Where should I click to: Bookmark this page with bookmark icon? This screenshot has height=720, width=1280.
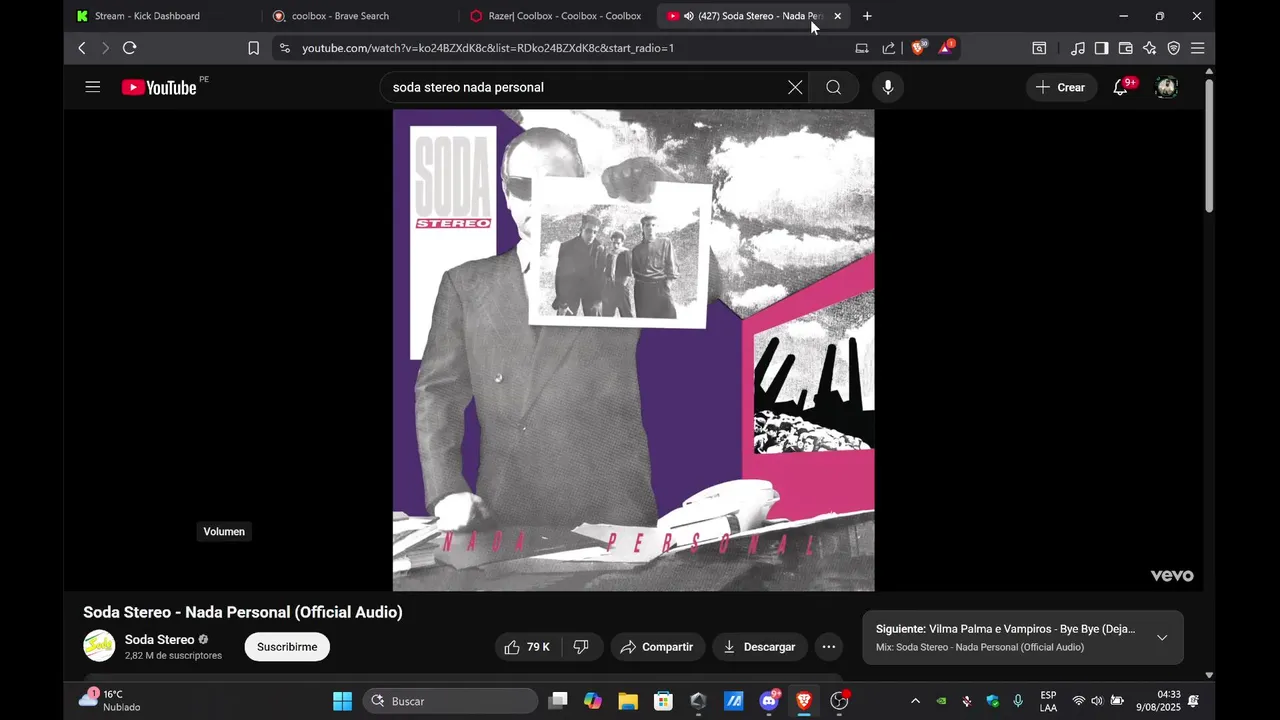[253, 48]
